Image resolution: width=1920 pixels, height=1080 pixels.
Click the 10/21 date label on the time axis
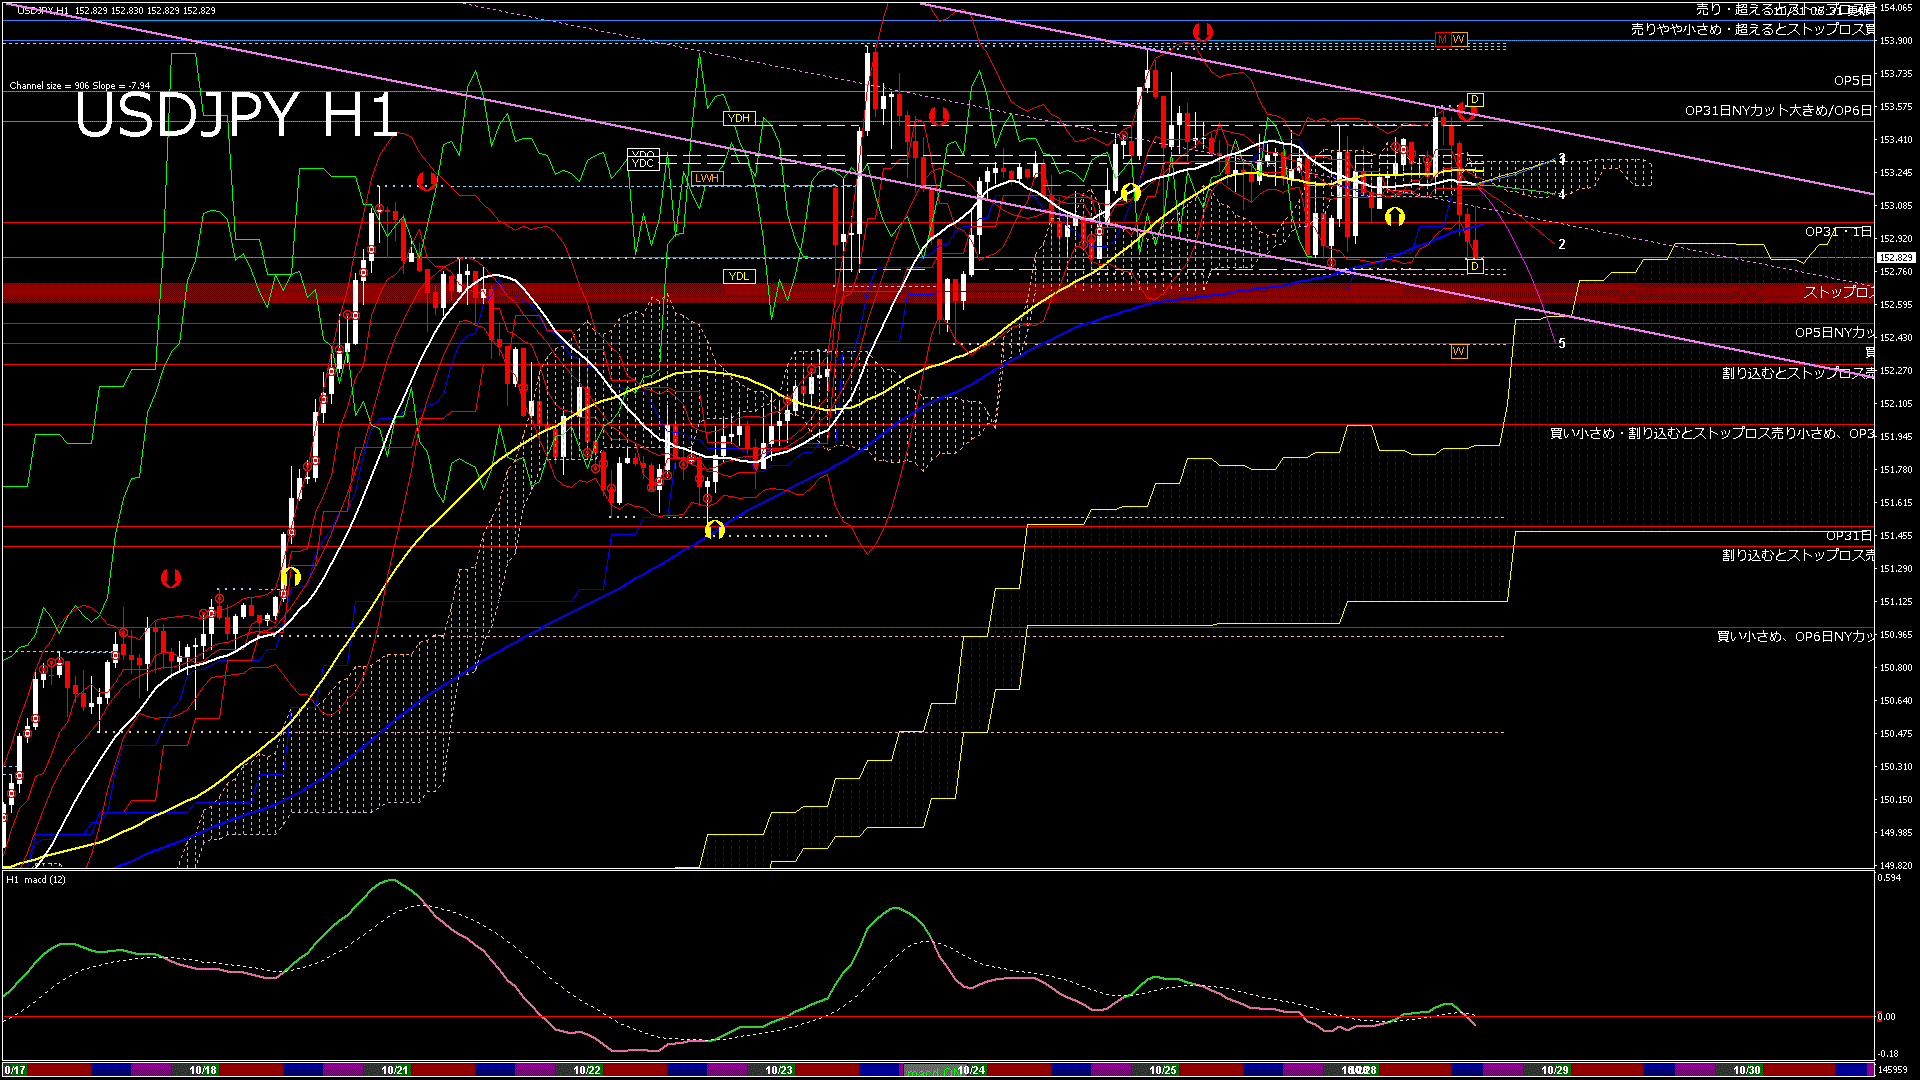pyautogui.click(x=394, y=1070)
